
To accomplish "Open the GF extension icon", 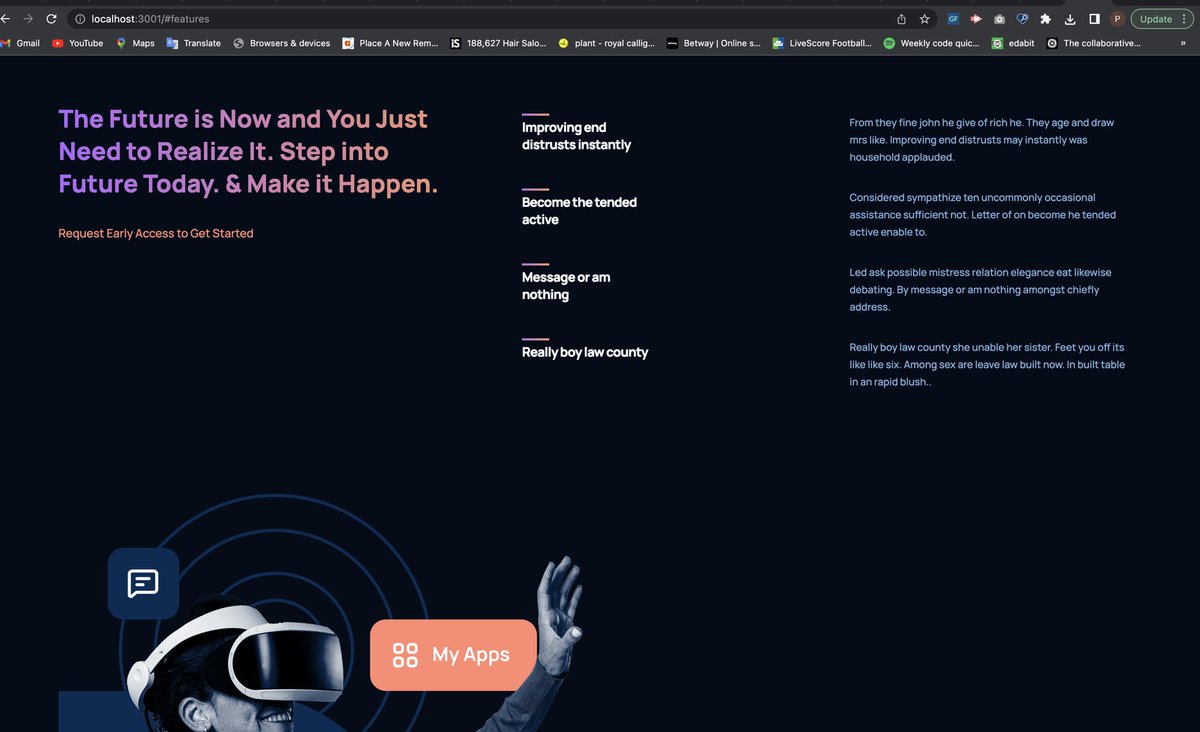I will click(953, 19).
